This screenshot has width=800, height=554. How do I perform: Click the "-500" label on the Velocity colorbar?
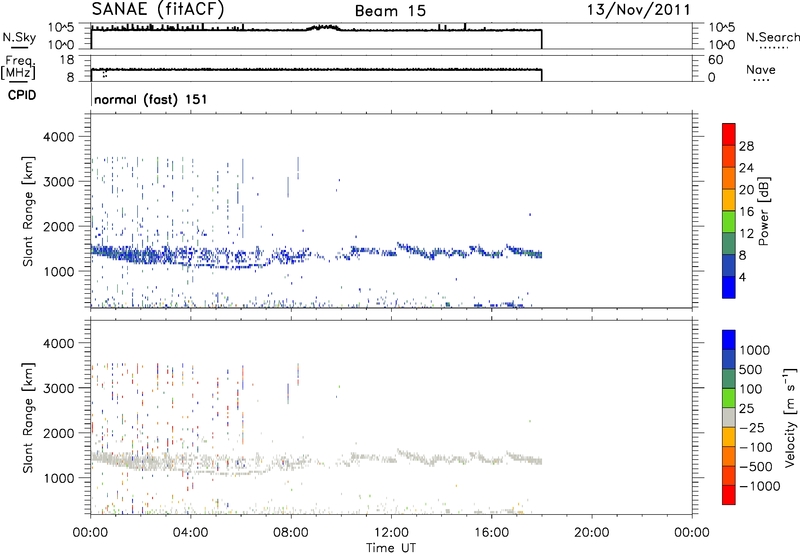[756, 466]
